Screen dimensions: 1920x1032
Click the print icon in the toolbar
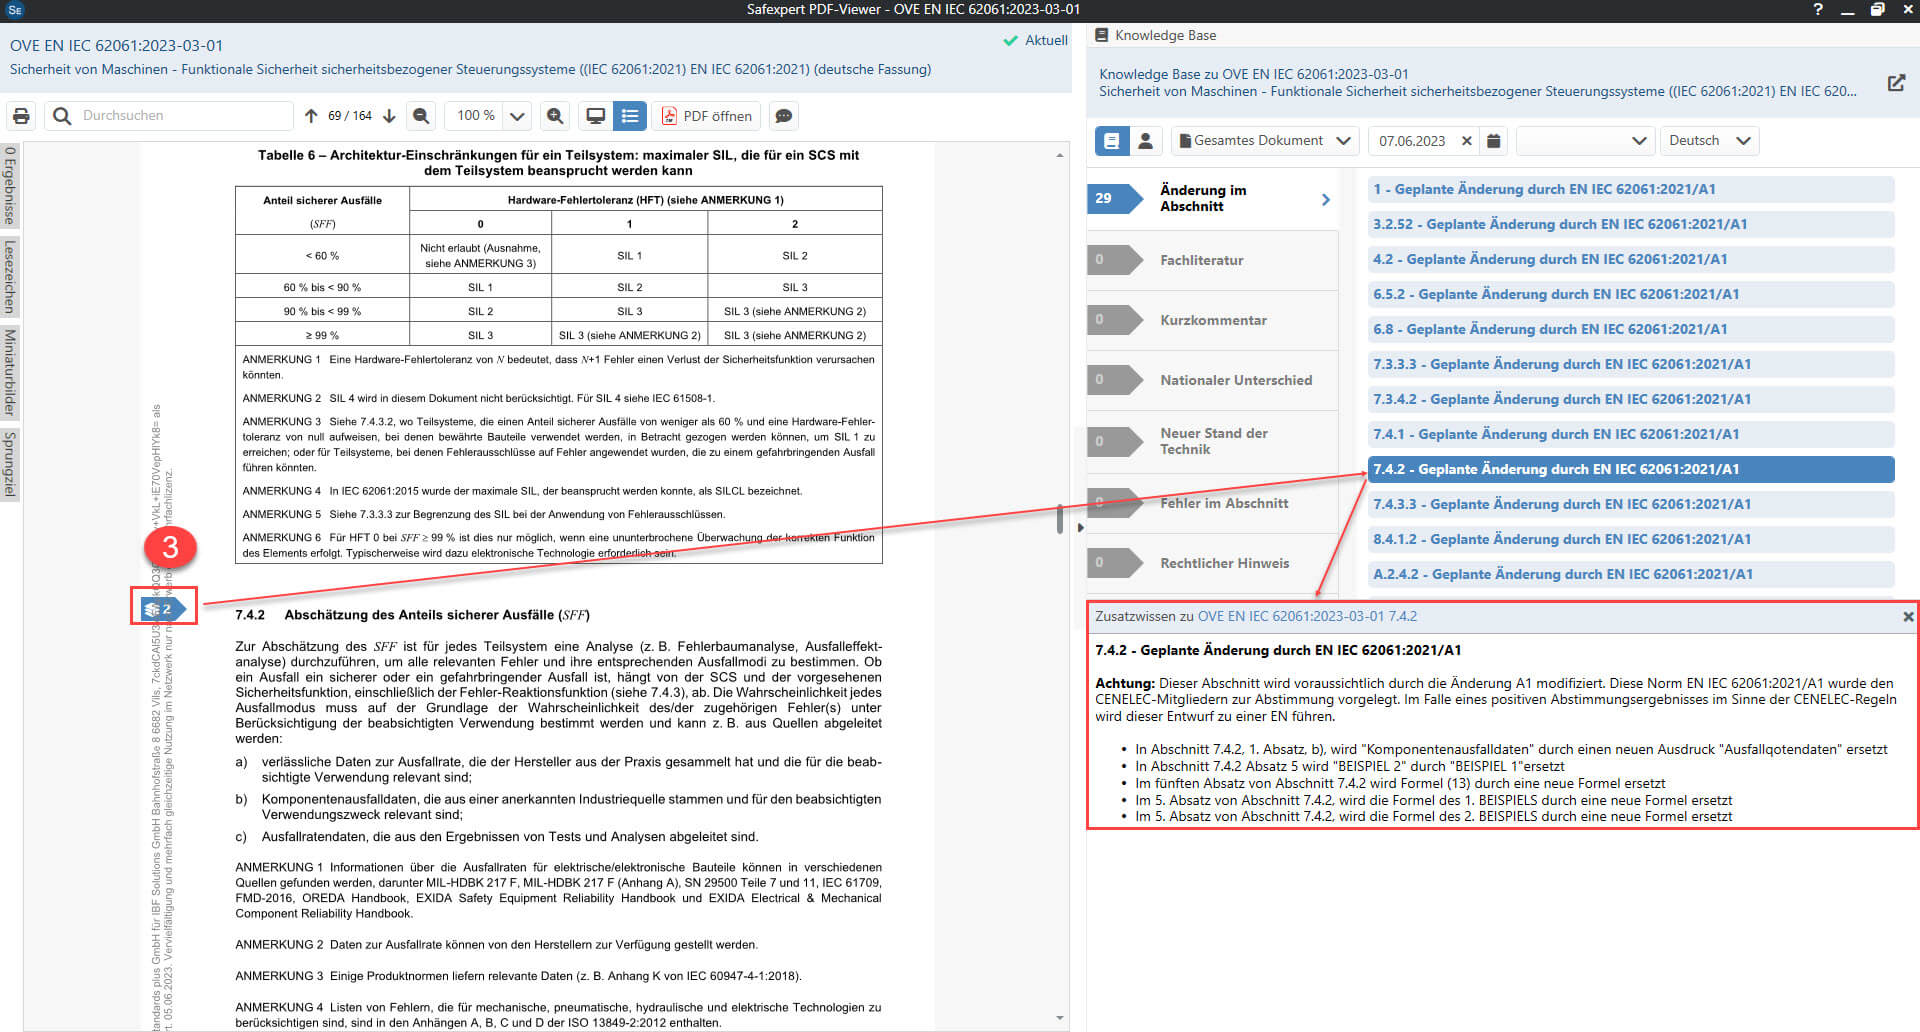tap(21, 116)
